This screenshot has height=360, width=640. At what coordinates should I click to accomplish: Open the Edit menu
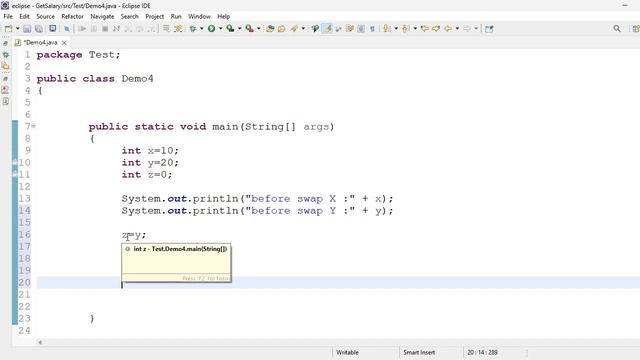[24, 16]
